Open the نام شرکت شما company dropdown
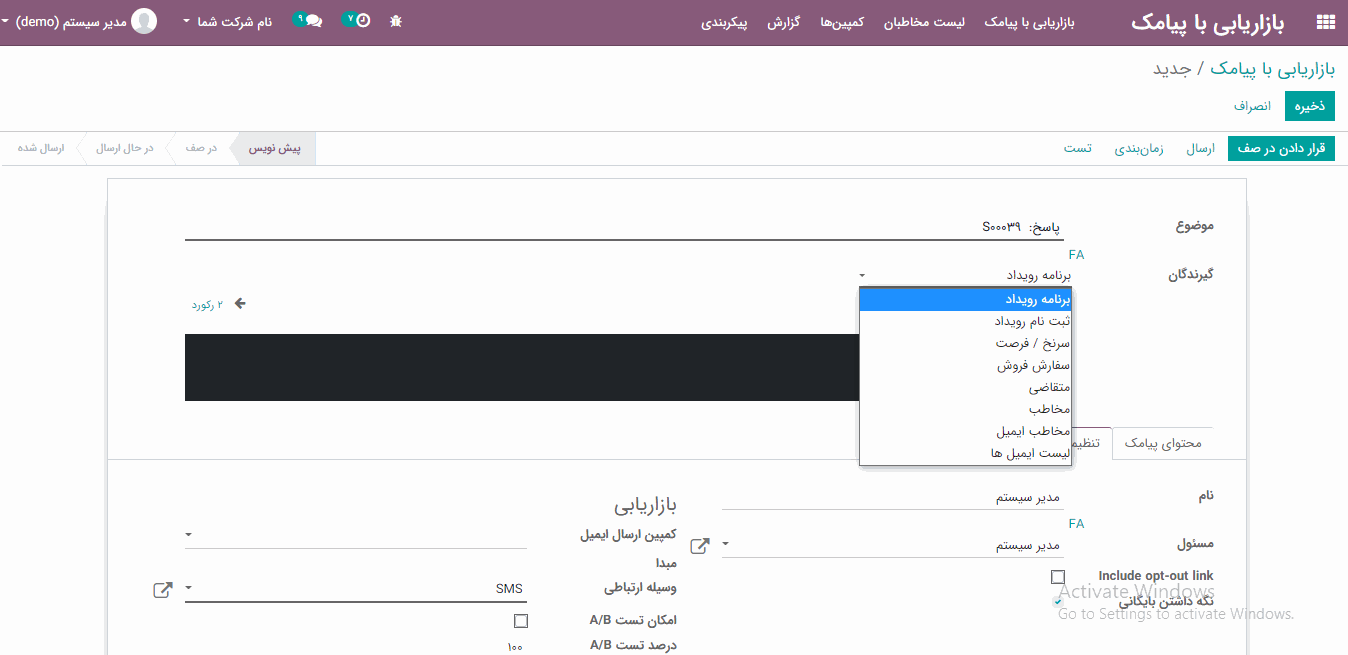 [228, 21]
